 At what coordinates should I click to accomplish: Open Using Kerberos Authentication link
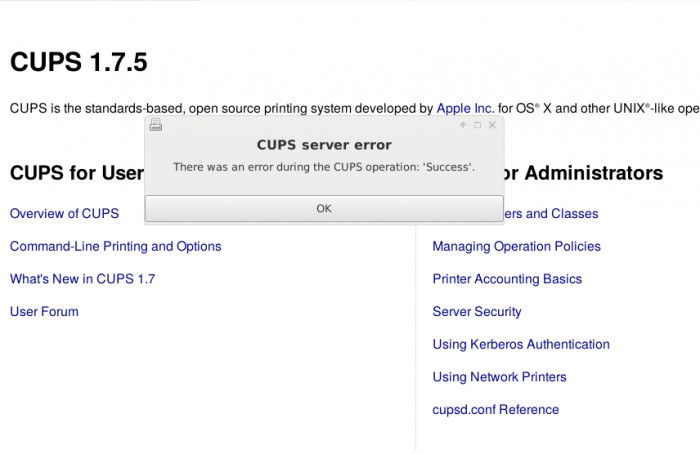(521, 344)
